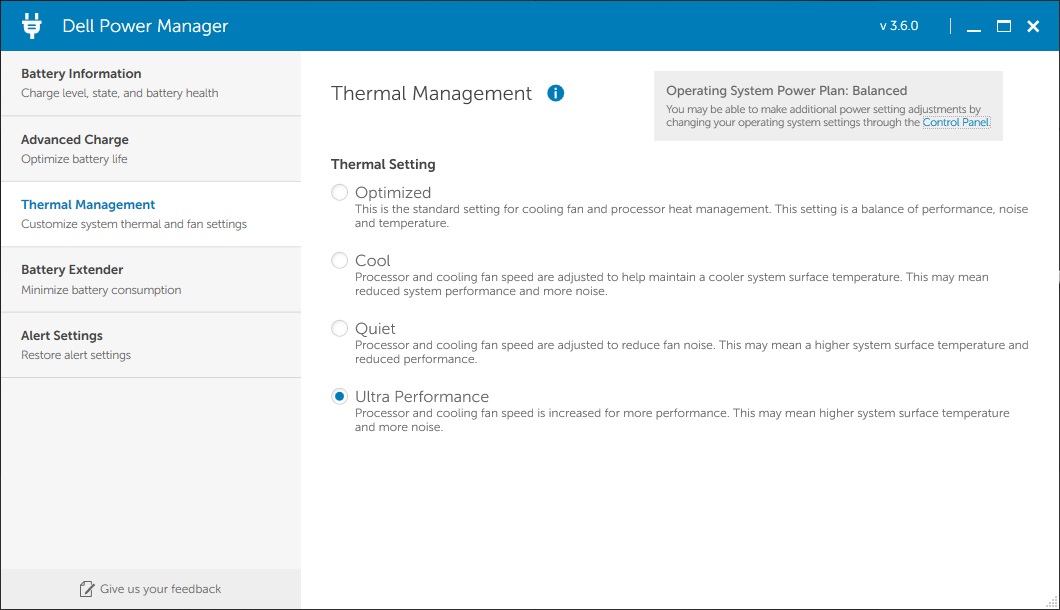1060x610 pixels.
Task: Select the Optimized thermal setting
Action: coord(339,193)
